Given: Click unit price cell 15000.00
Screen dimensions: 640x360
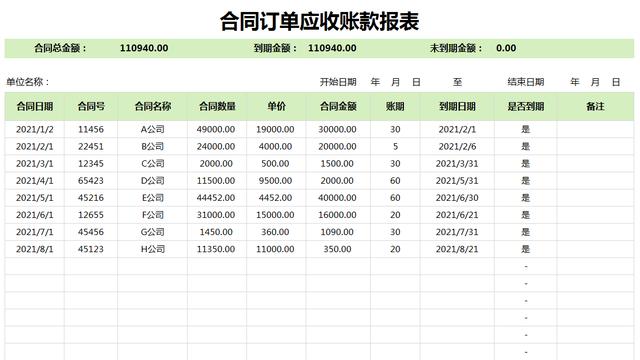Looking at the screenshot, I should pyautogui.click(x=275, y=215).
